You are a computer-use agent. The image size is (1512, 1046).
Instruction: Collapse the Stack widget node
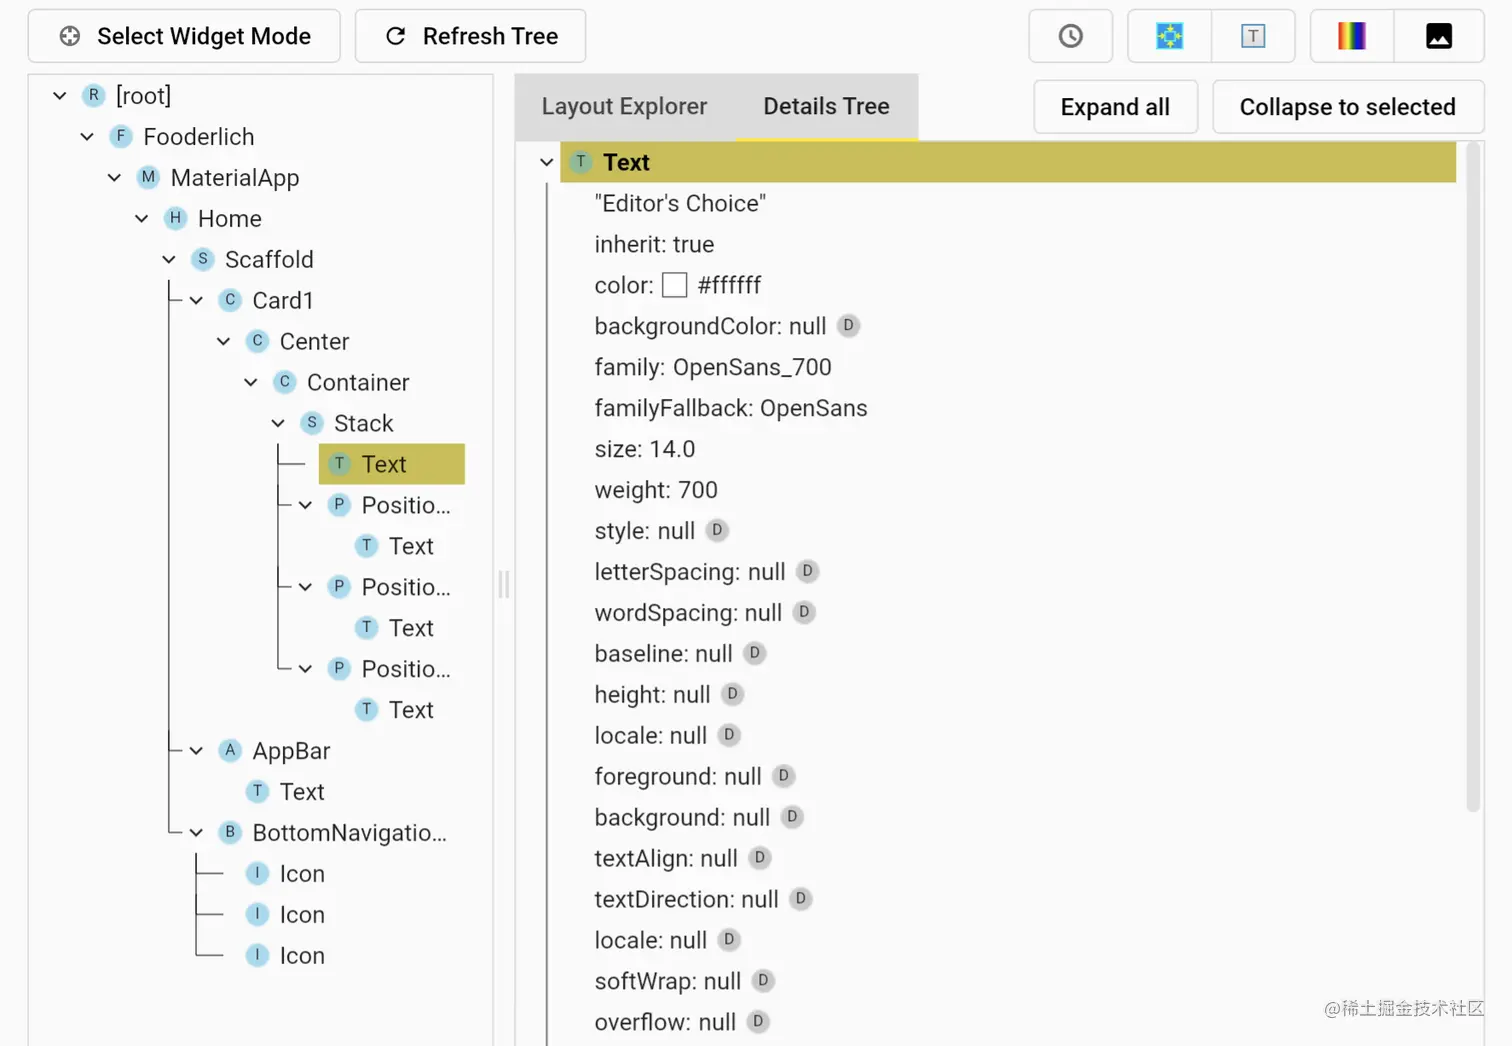coord(279,423)
